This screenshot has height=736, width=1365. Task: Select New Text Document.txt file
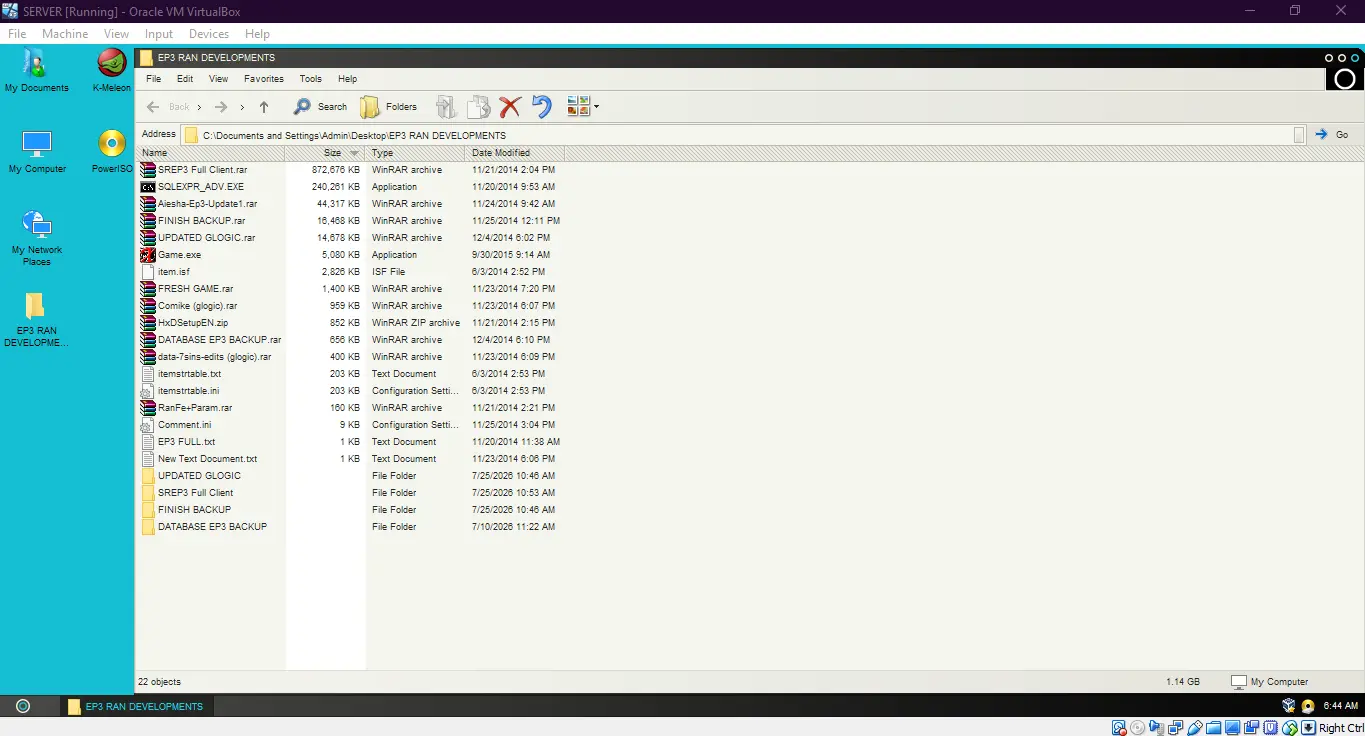coord(207,459)
